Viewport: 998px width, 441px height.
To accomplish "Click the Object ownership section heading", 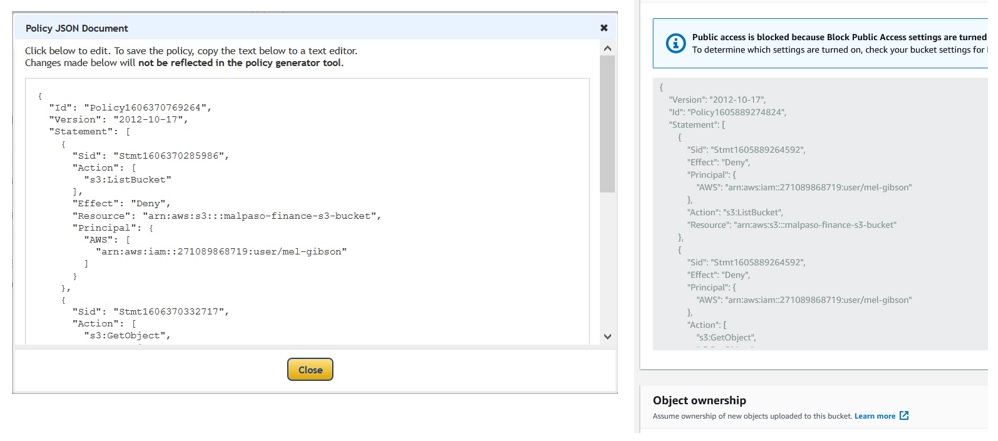I will click(x=699, y=400).
